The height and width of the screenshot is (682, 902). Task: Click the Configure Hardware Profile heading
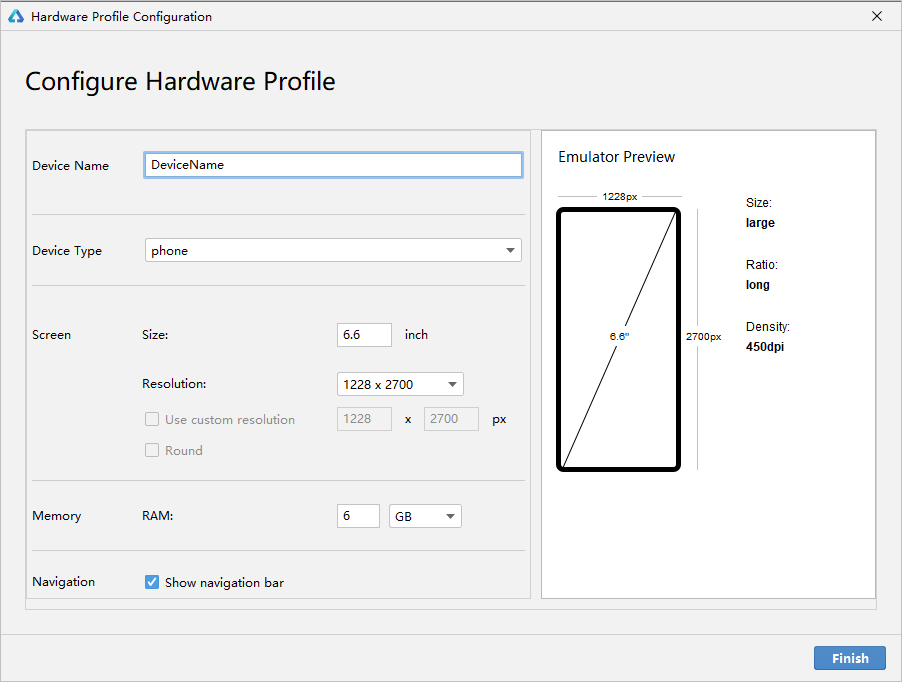click(x=180, y=82)
